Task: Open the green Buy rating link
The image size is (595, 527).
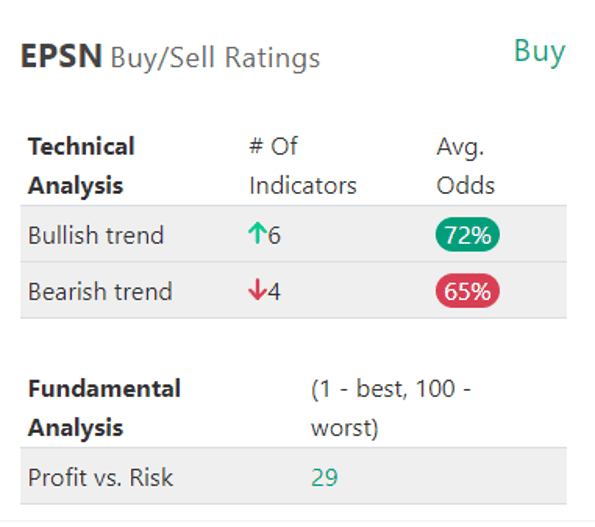Action: [x=540, y=52]
